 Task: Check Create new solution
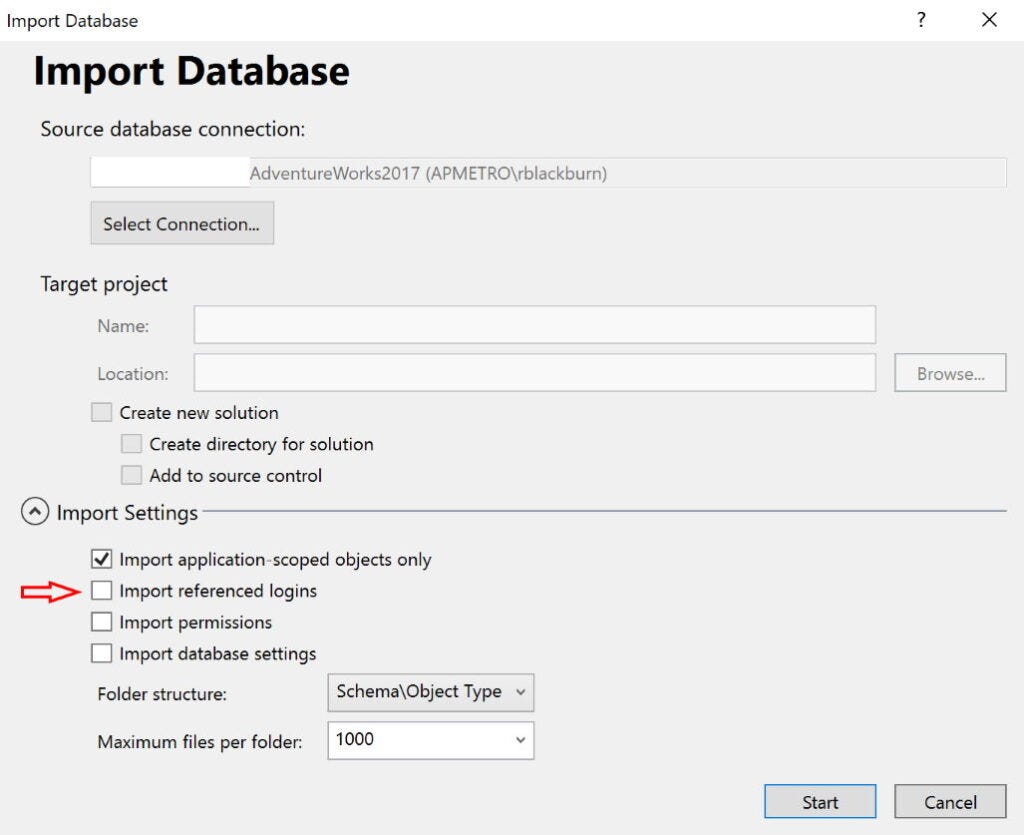point(101,412)
